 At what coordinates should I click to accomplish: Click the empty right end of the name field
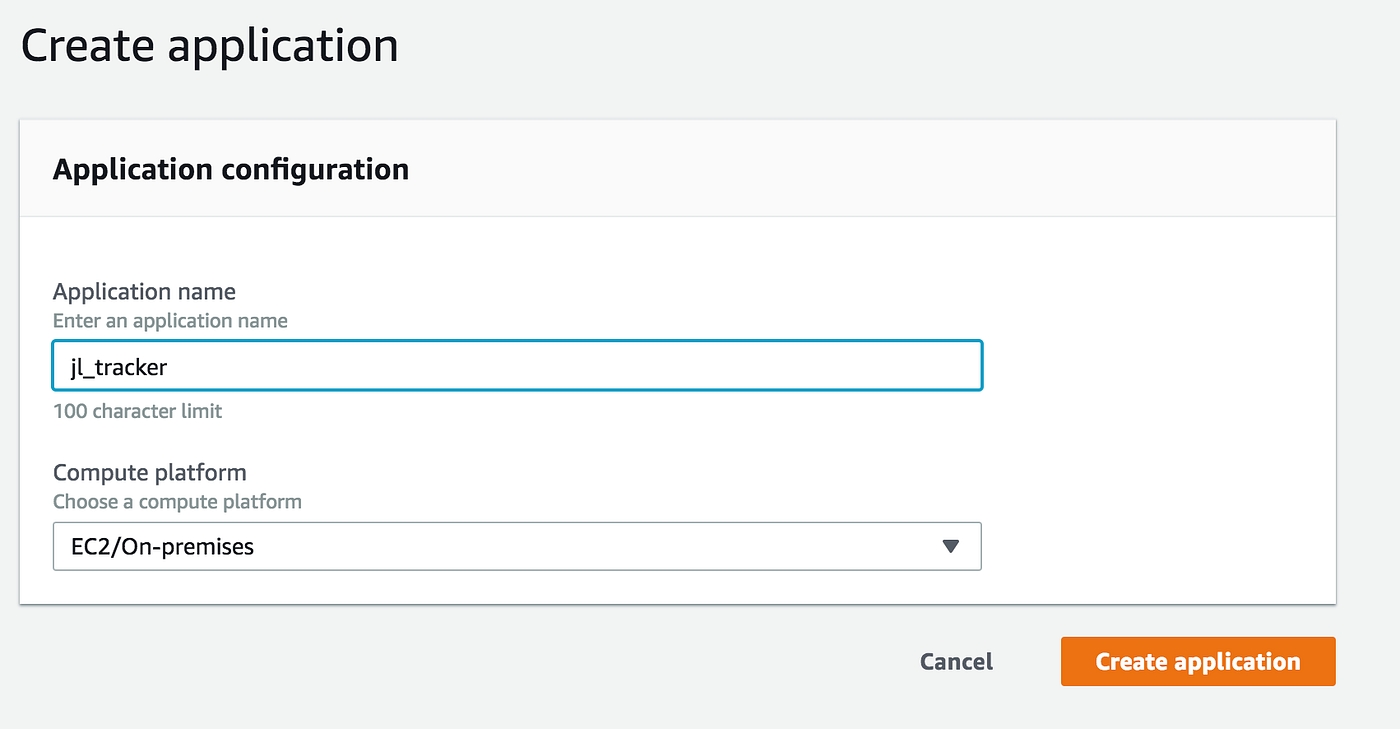point(900,366)
